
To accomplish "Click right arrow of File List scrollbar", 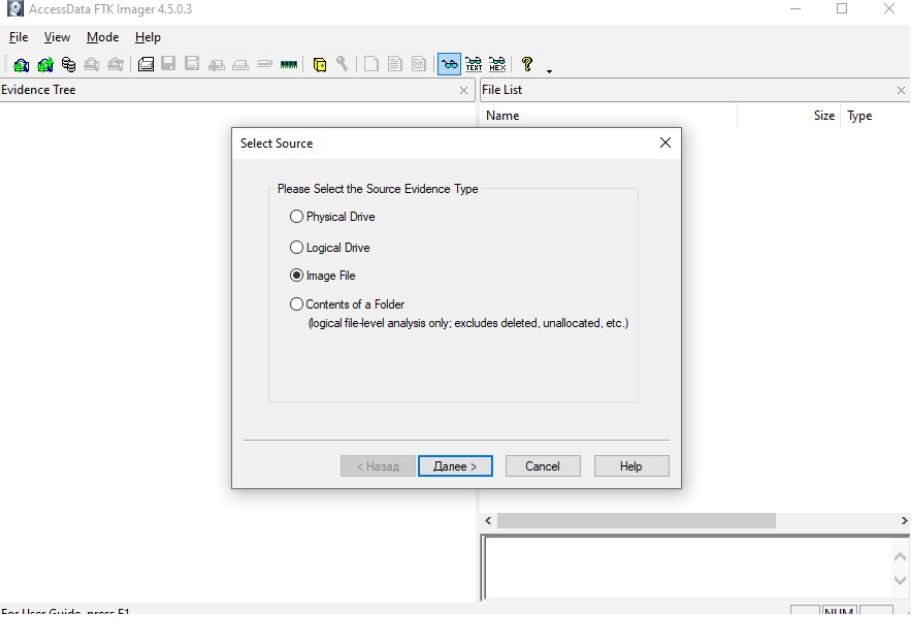I will 904,520.
